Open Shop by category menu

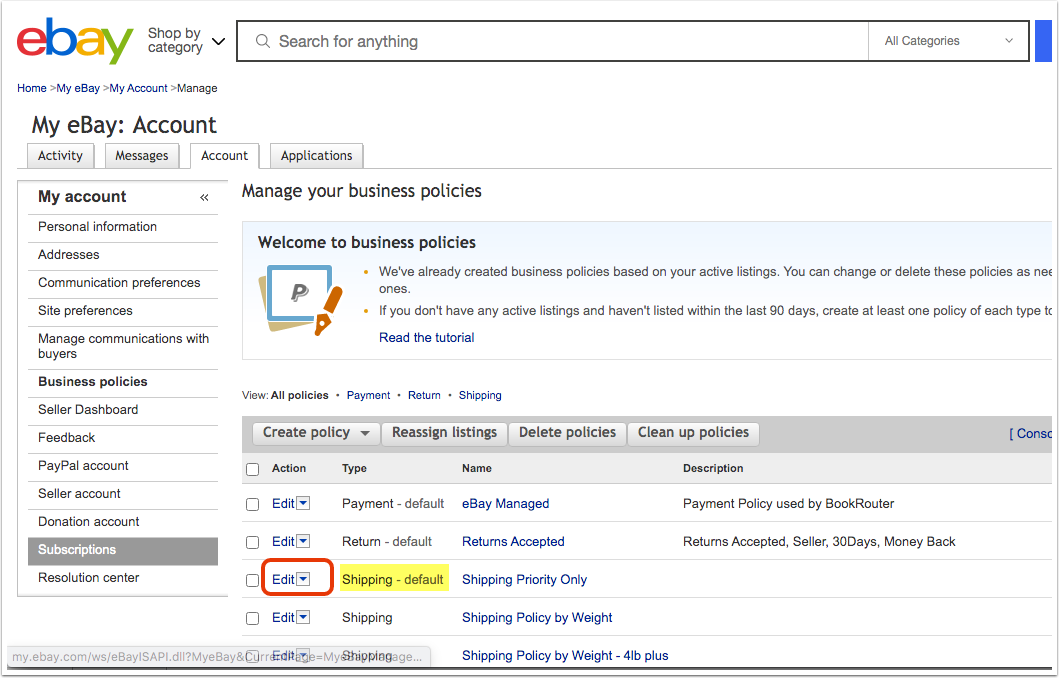click(186, 41)
